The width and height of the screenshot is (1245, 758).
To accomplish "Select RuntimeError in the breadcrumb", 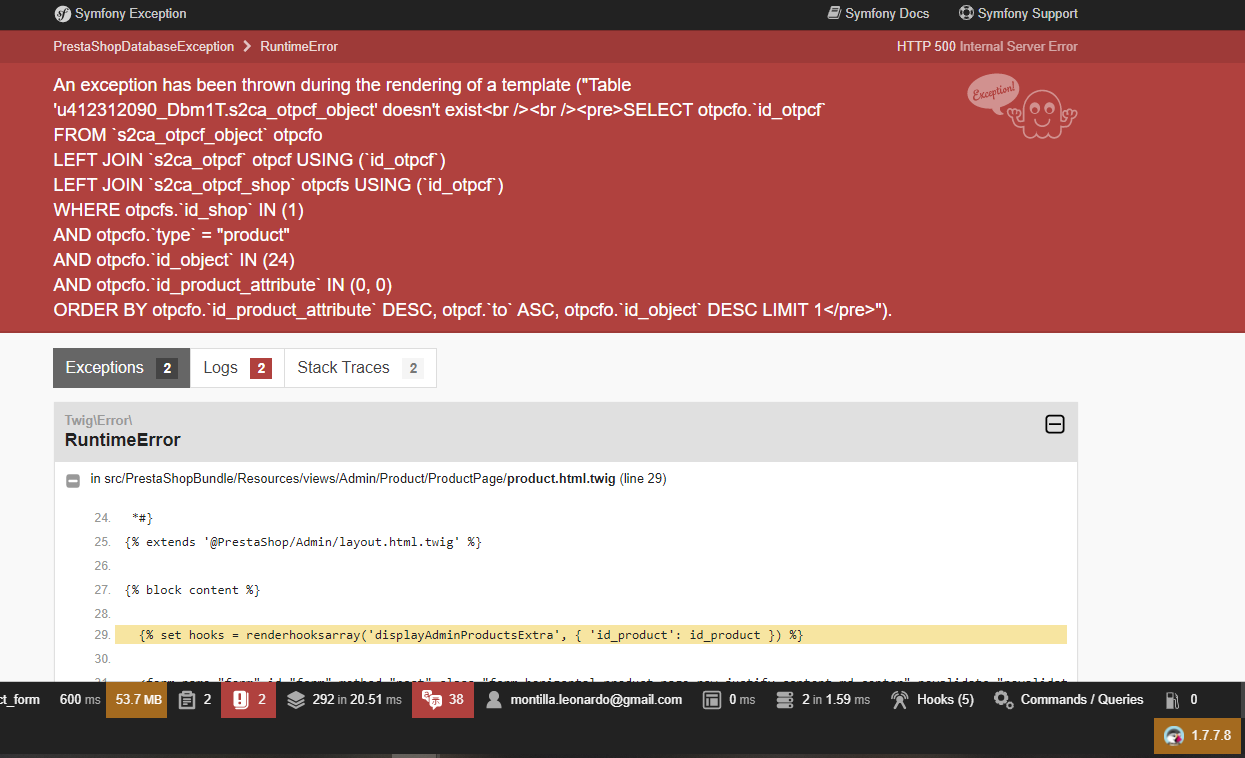I will [299, 47].
